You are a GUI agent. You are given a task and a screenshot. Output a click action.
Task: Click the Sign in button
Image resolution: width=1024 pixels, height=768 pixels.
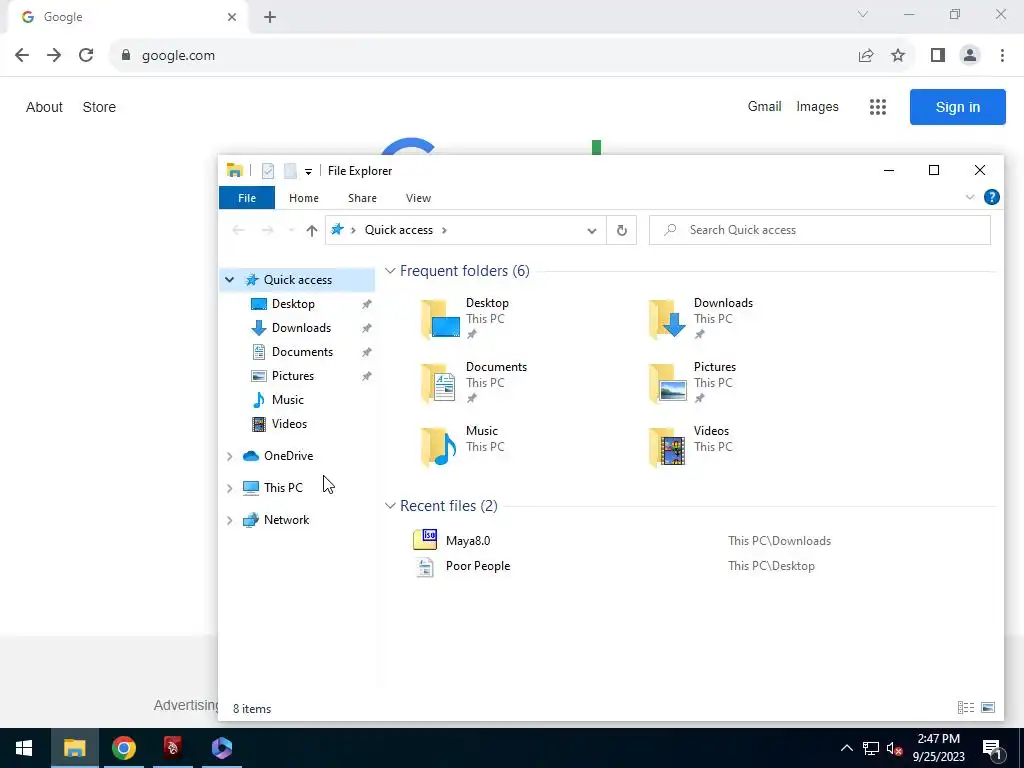957,107
